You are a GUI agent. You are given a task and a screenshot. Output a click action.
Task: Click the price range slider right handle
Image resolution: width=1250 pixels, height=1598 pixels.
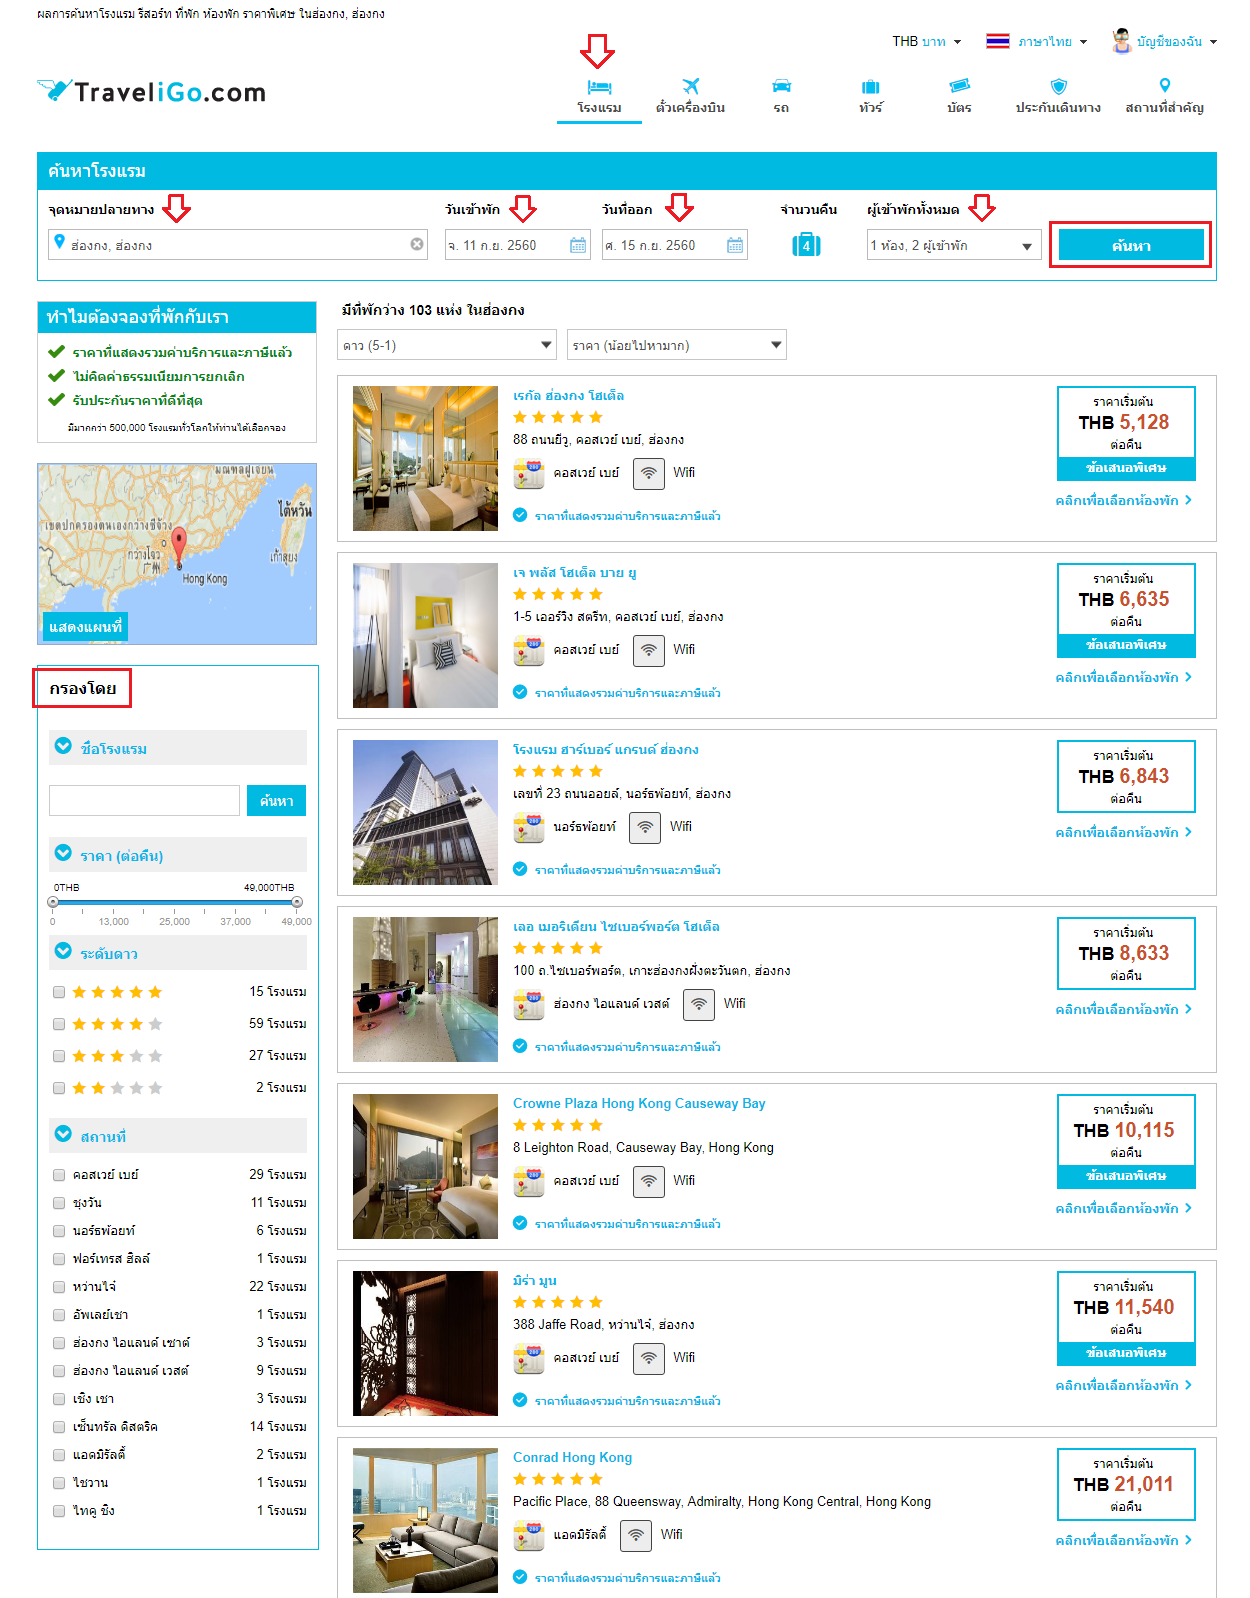click(x=297, y=902)
